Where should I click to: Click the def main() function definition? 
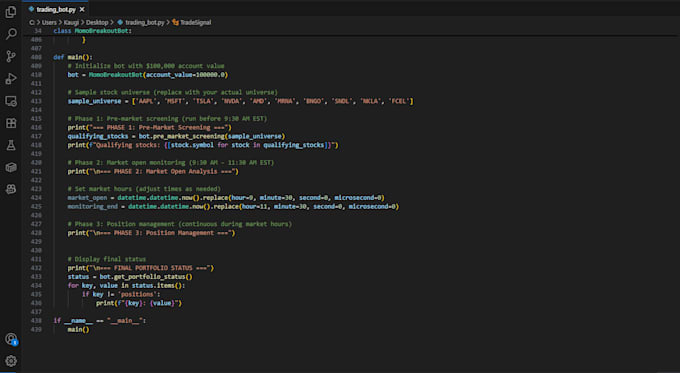(x=73, y=57)
